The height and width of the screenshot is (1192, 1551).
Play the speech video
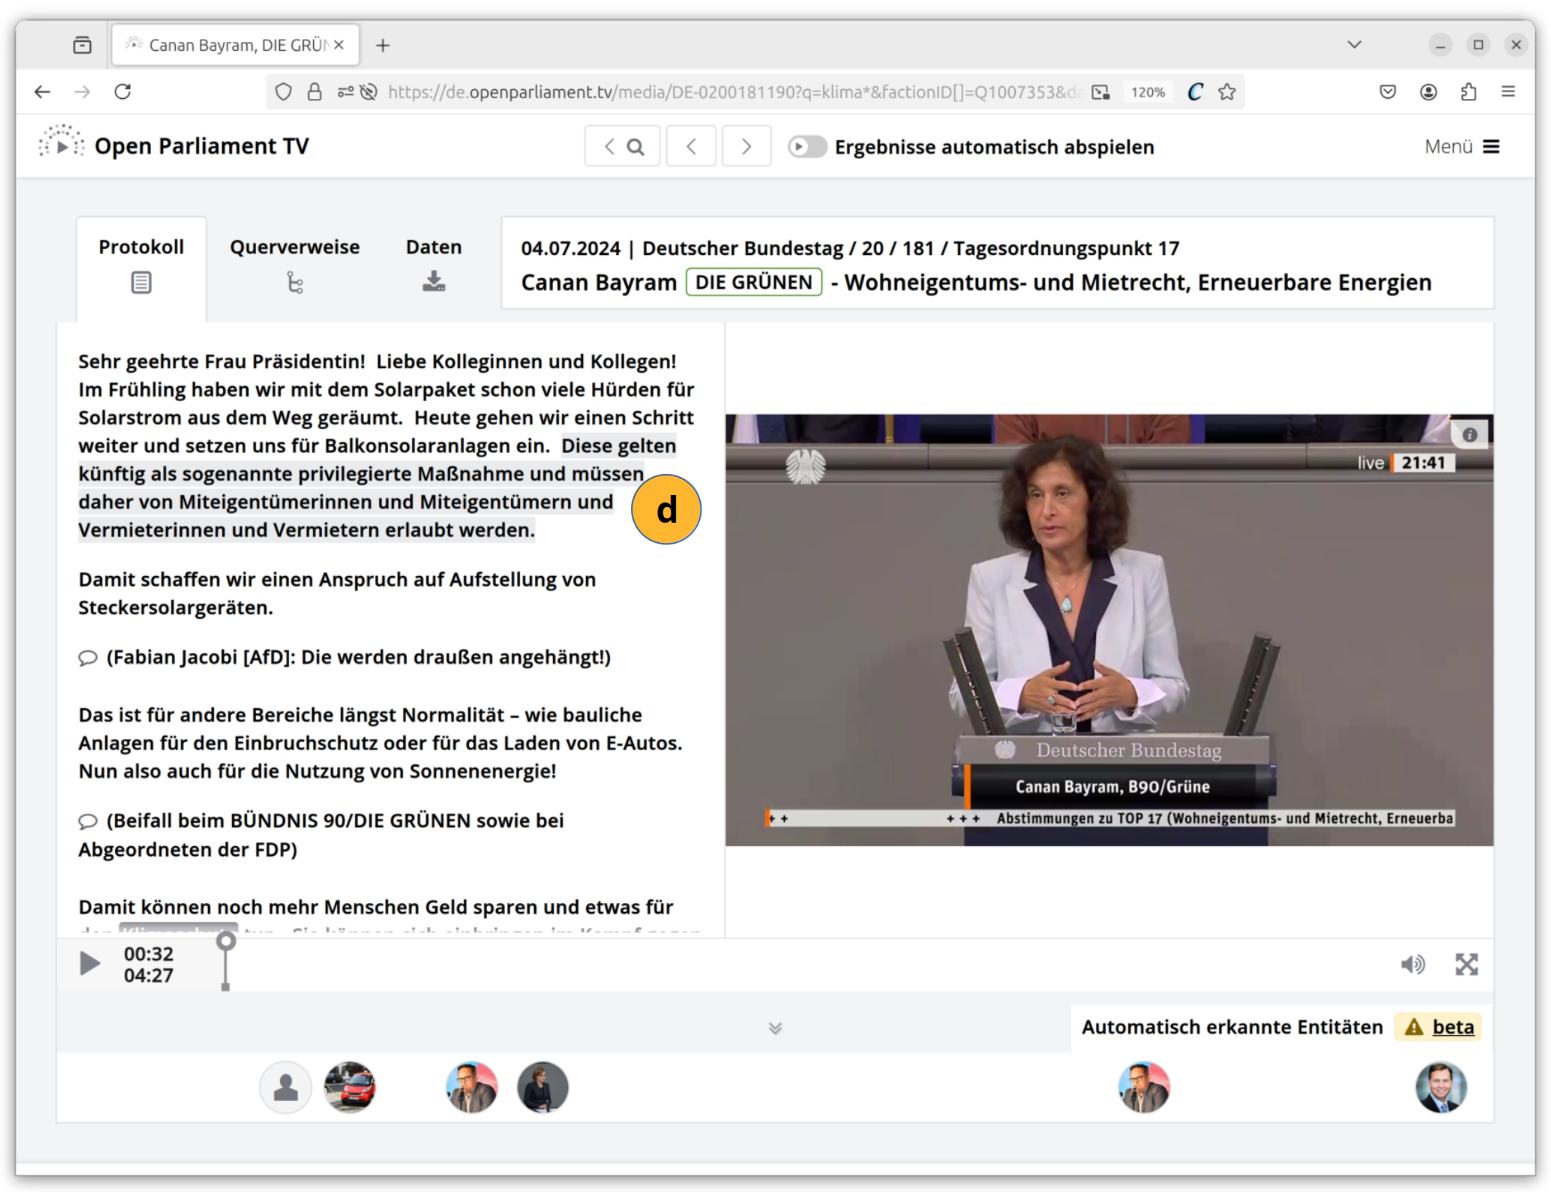[90, 964]
